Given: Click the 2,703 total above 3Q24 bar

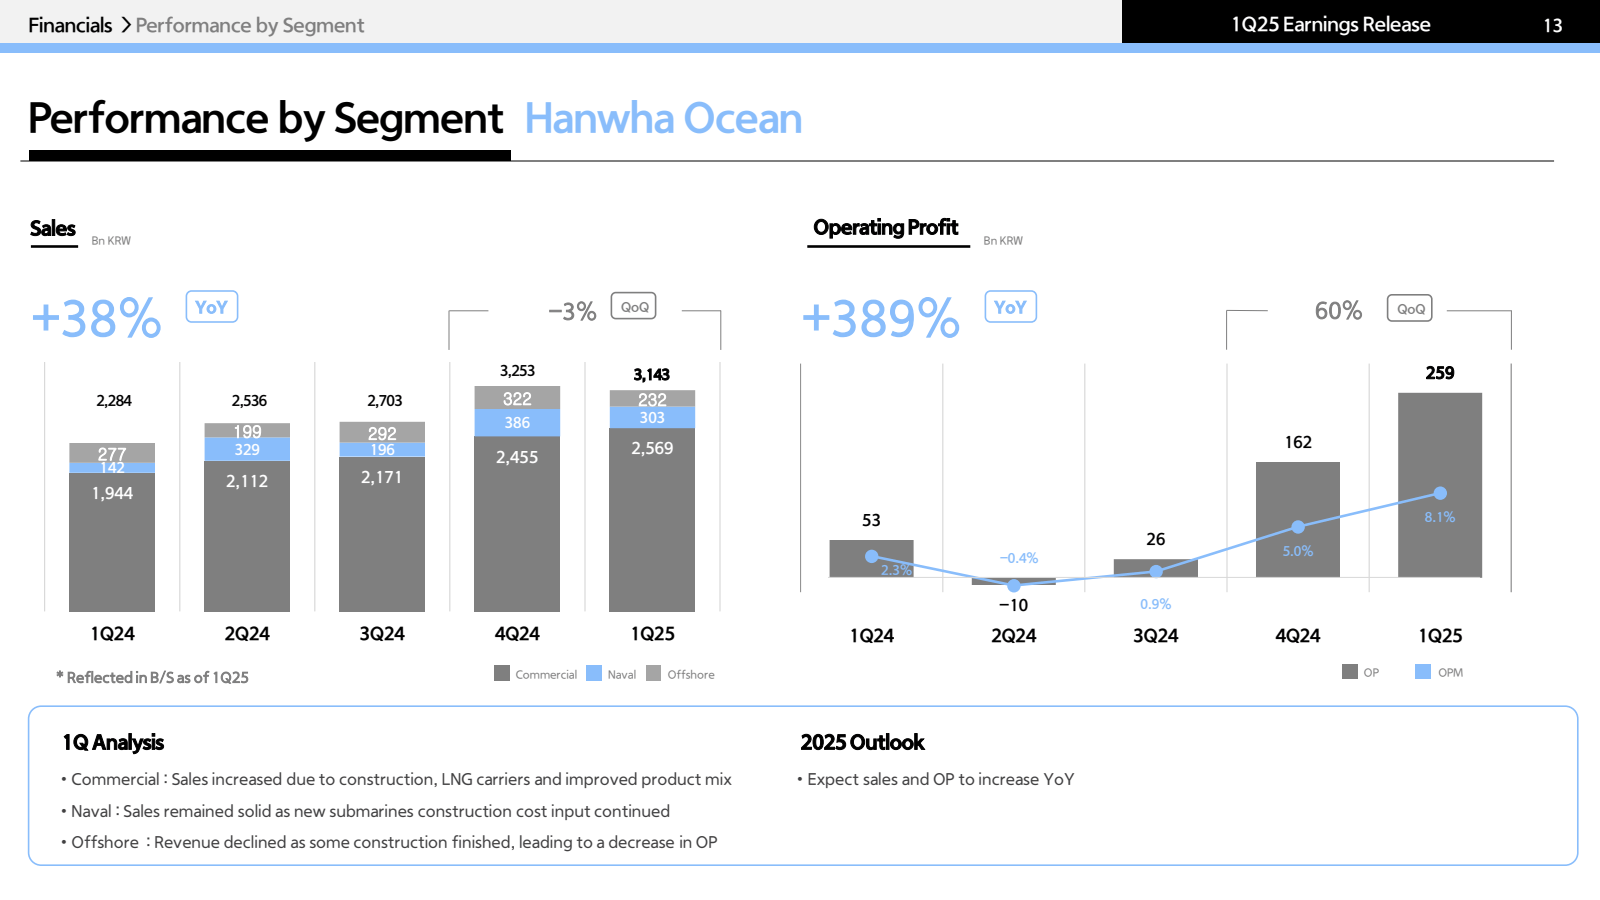Looking at the screenshot, I should pos(384,401).
